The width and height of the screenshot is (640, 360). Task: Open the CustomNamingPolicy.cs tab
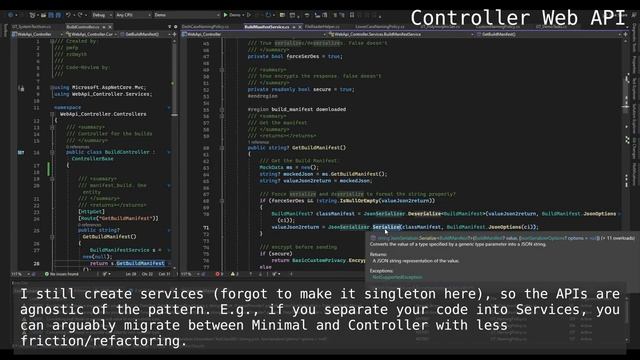pyautogui.click(x=498, y=27)
